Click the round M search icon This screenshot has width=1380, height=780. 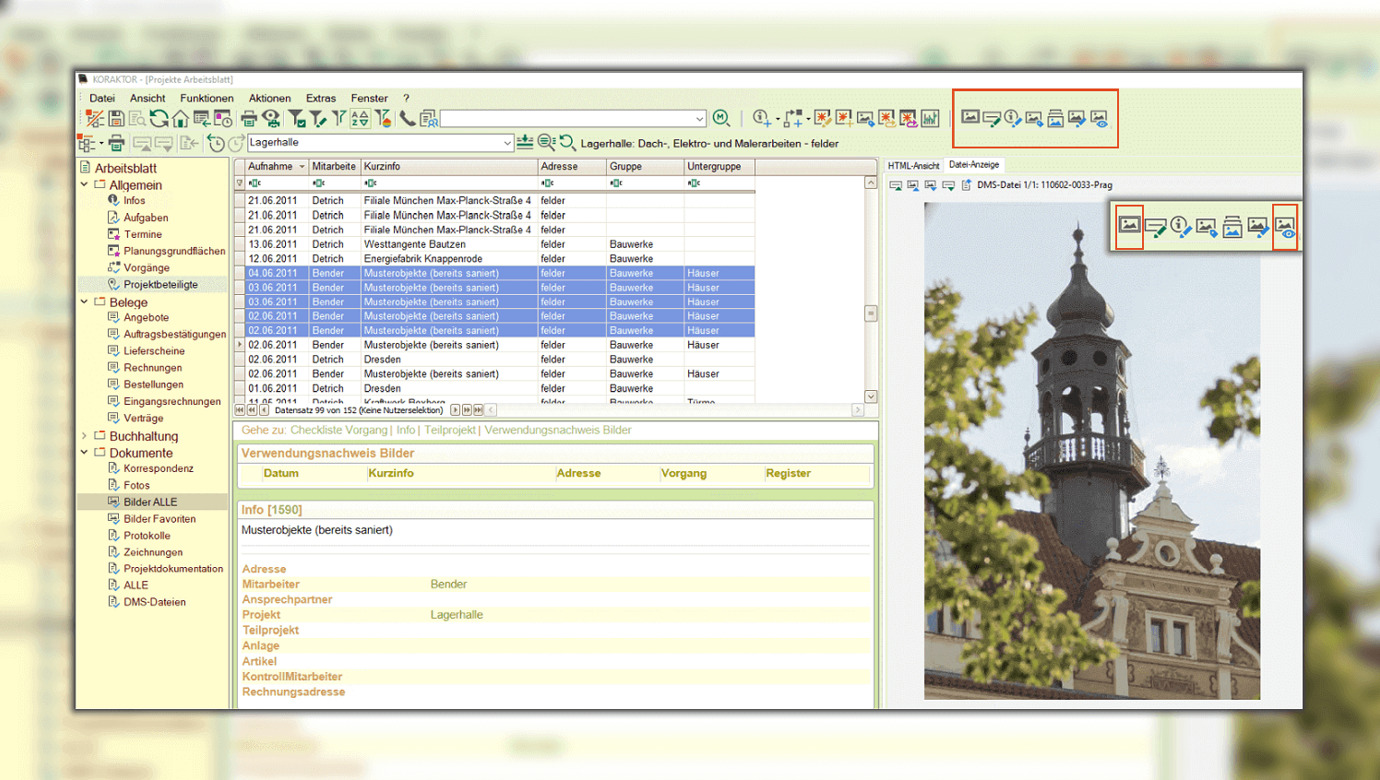point(721,119)
